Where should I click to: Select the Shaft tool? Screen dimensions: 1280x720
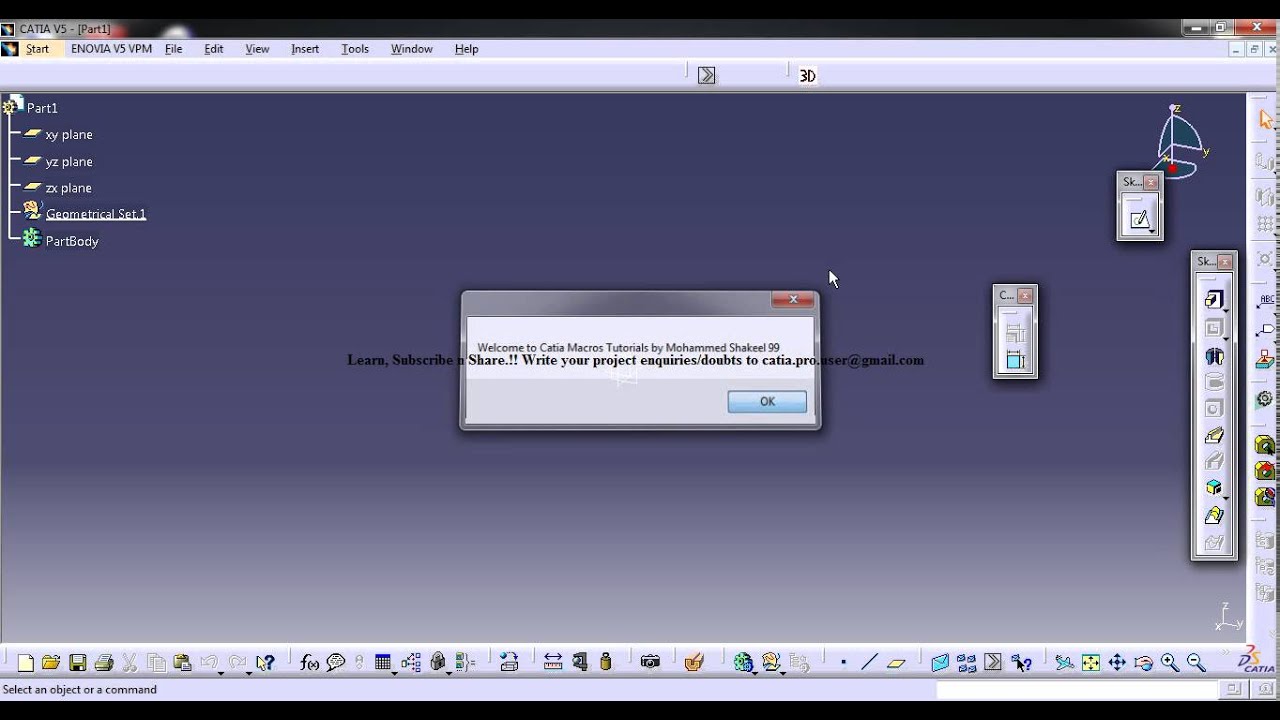(x=1214, y=356)
